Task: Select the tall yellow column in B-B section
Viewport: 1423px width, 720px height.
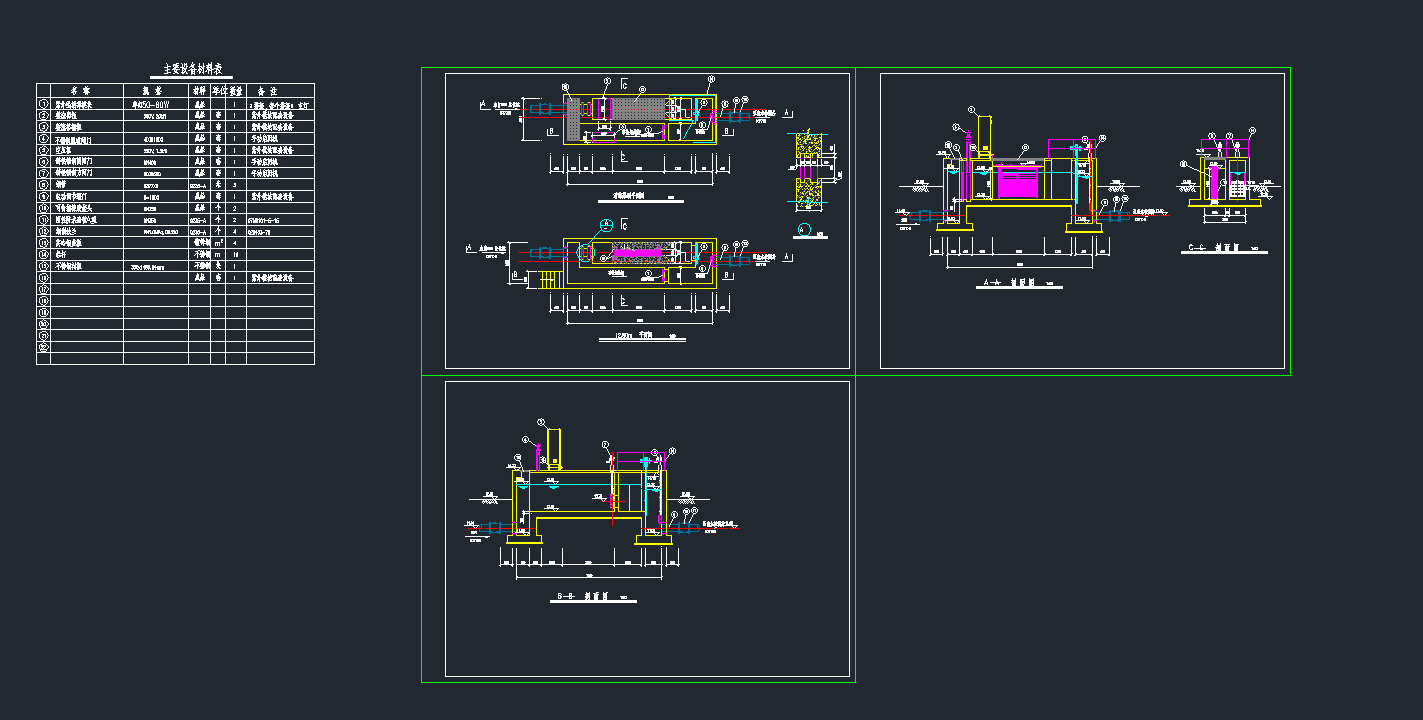Action: (x=553, y=448)
